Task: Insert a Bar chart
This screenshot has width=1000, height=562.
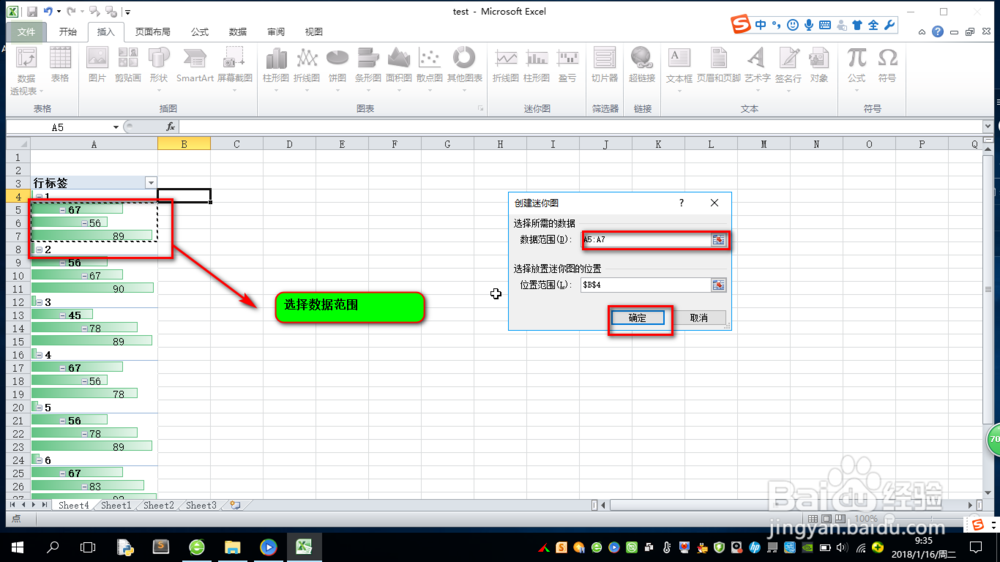Action: 367,69
